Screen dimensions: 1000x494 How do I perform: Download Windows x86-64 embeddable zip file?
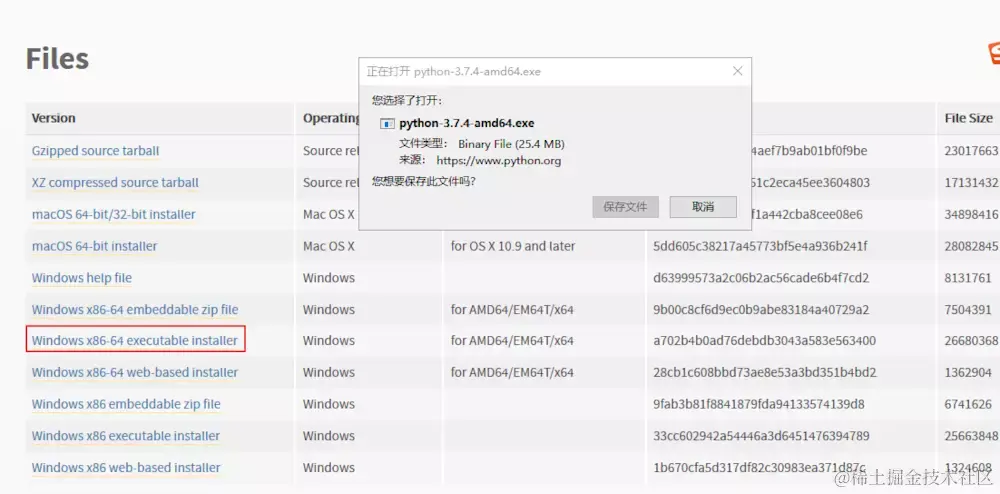135,310
